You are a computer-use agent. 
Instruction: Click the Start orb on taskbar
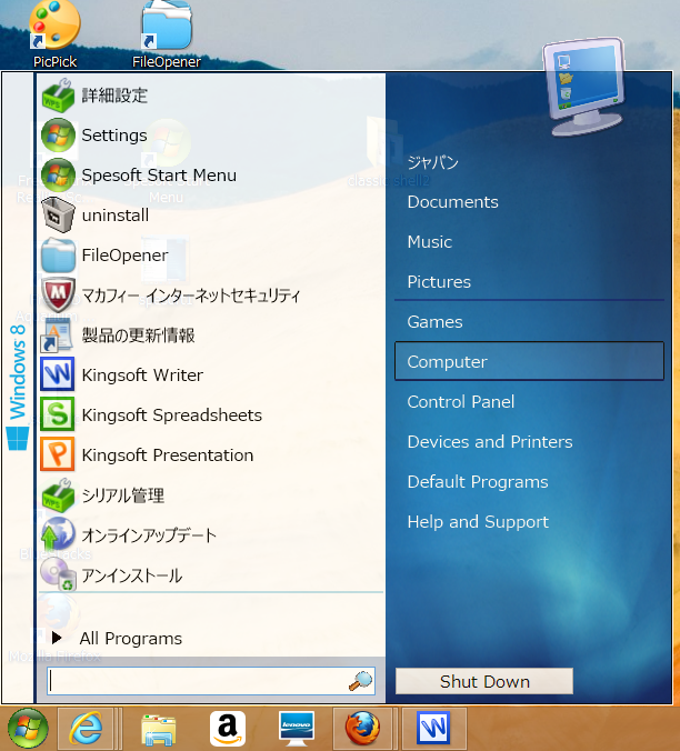coord(28,728)
